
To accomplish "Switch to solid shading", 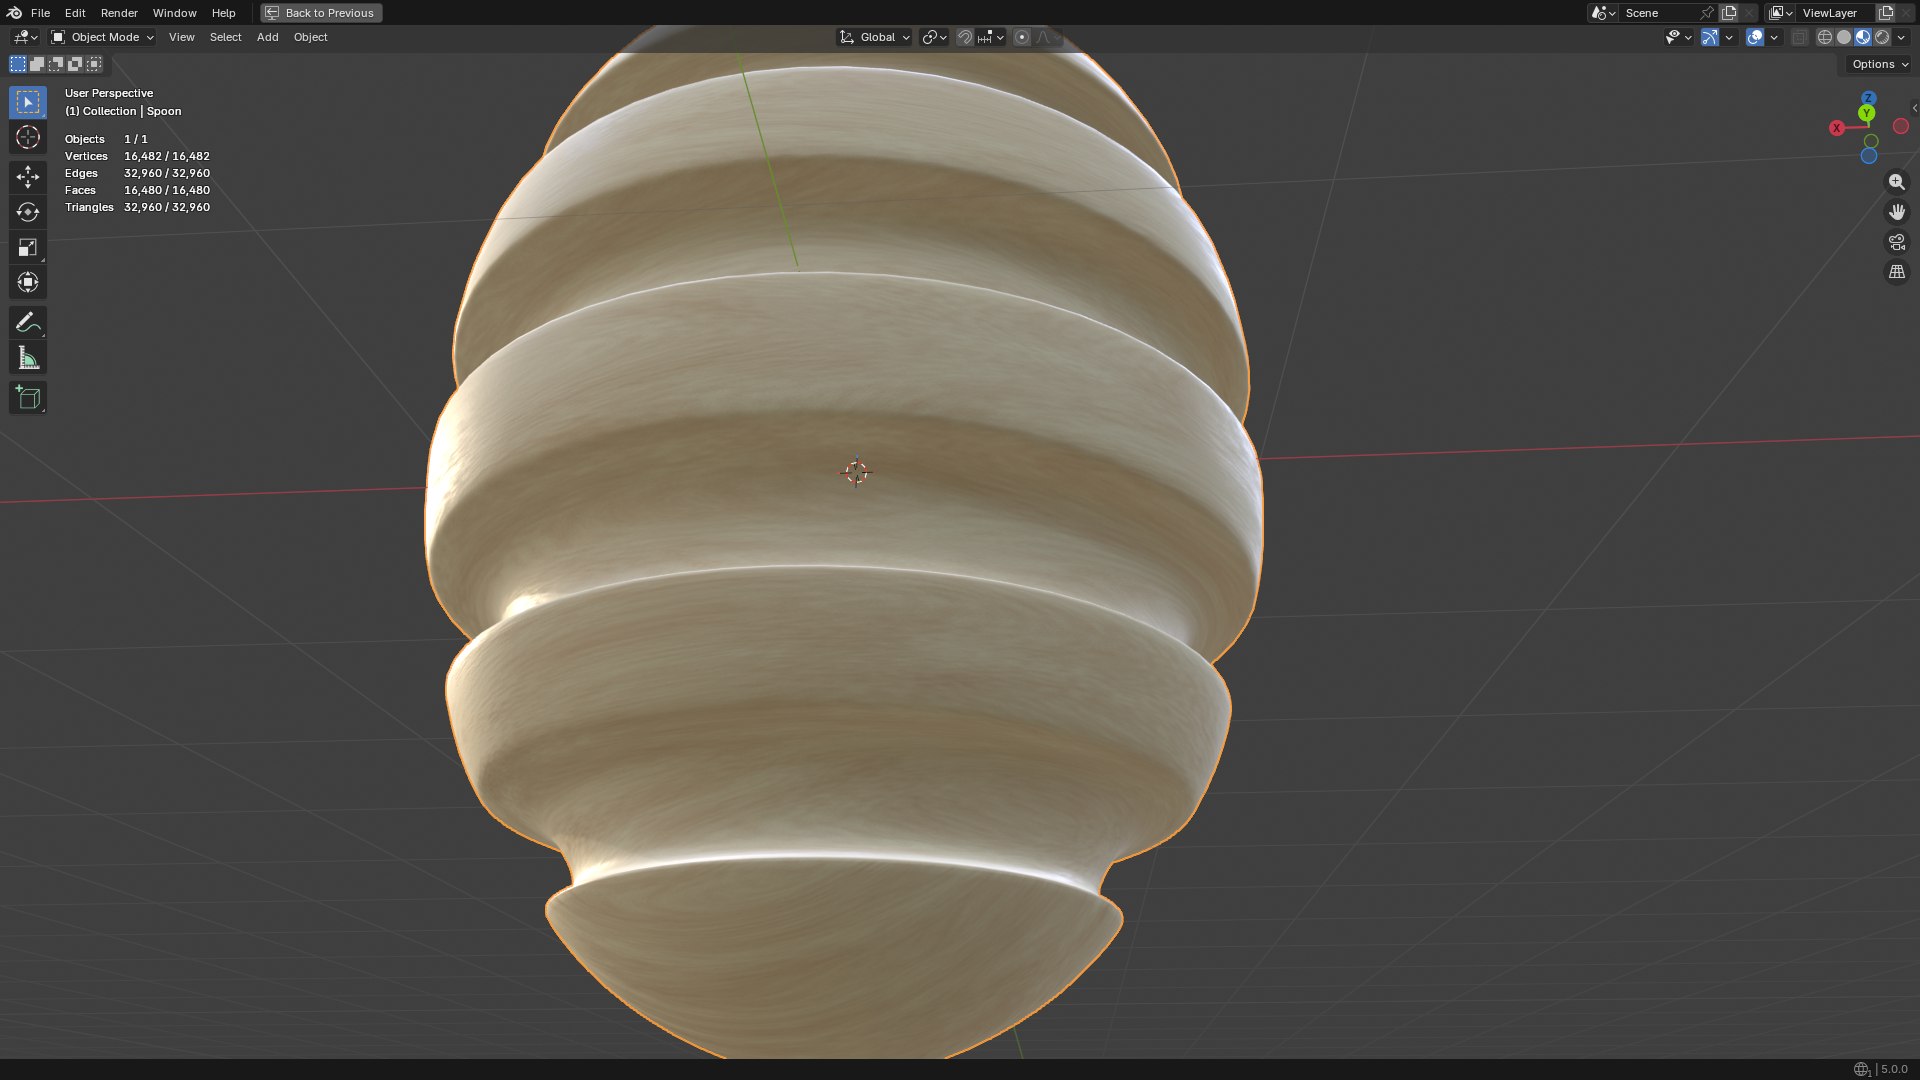I will (1844, 37).
